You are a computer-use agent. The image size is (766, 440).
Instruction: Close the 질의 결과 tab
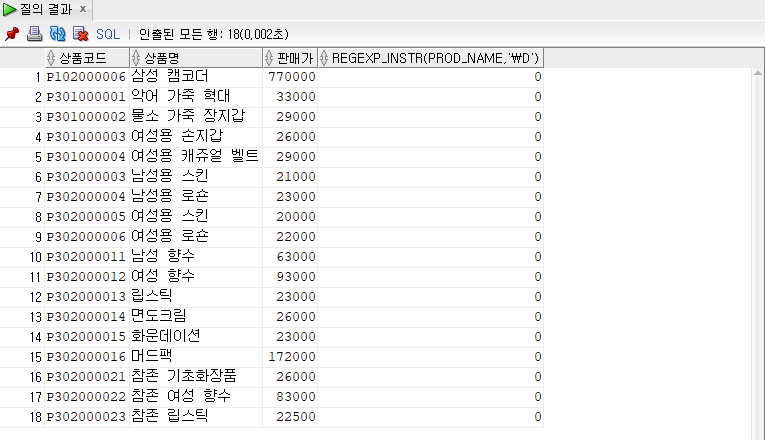(x=83, y=9)
